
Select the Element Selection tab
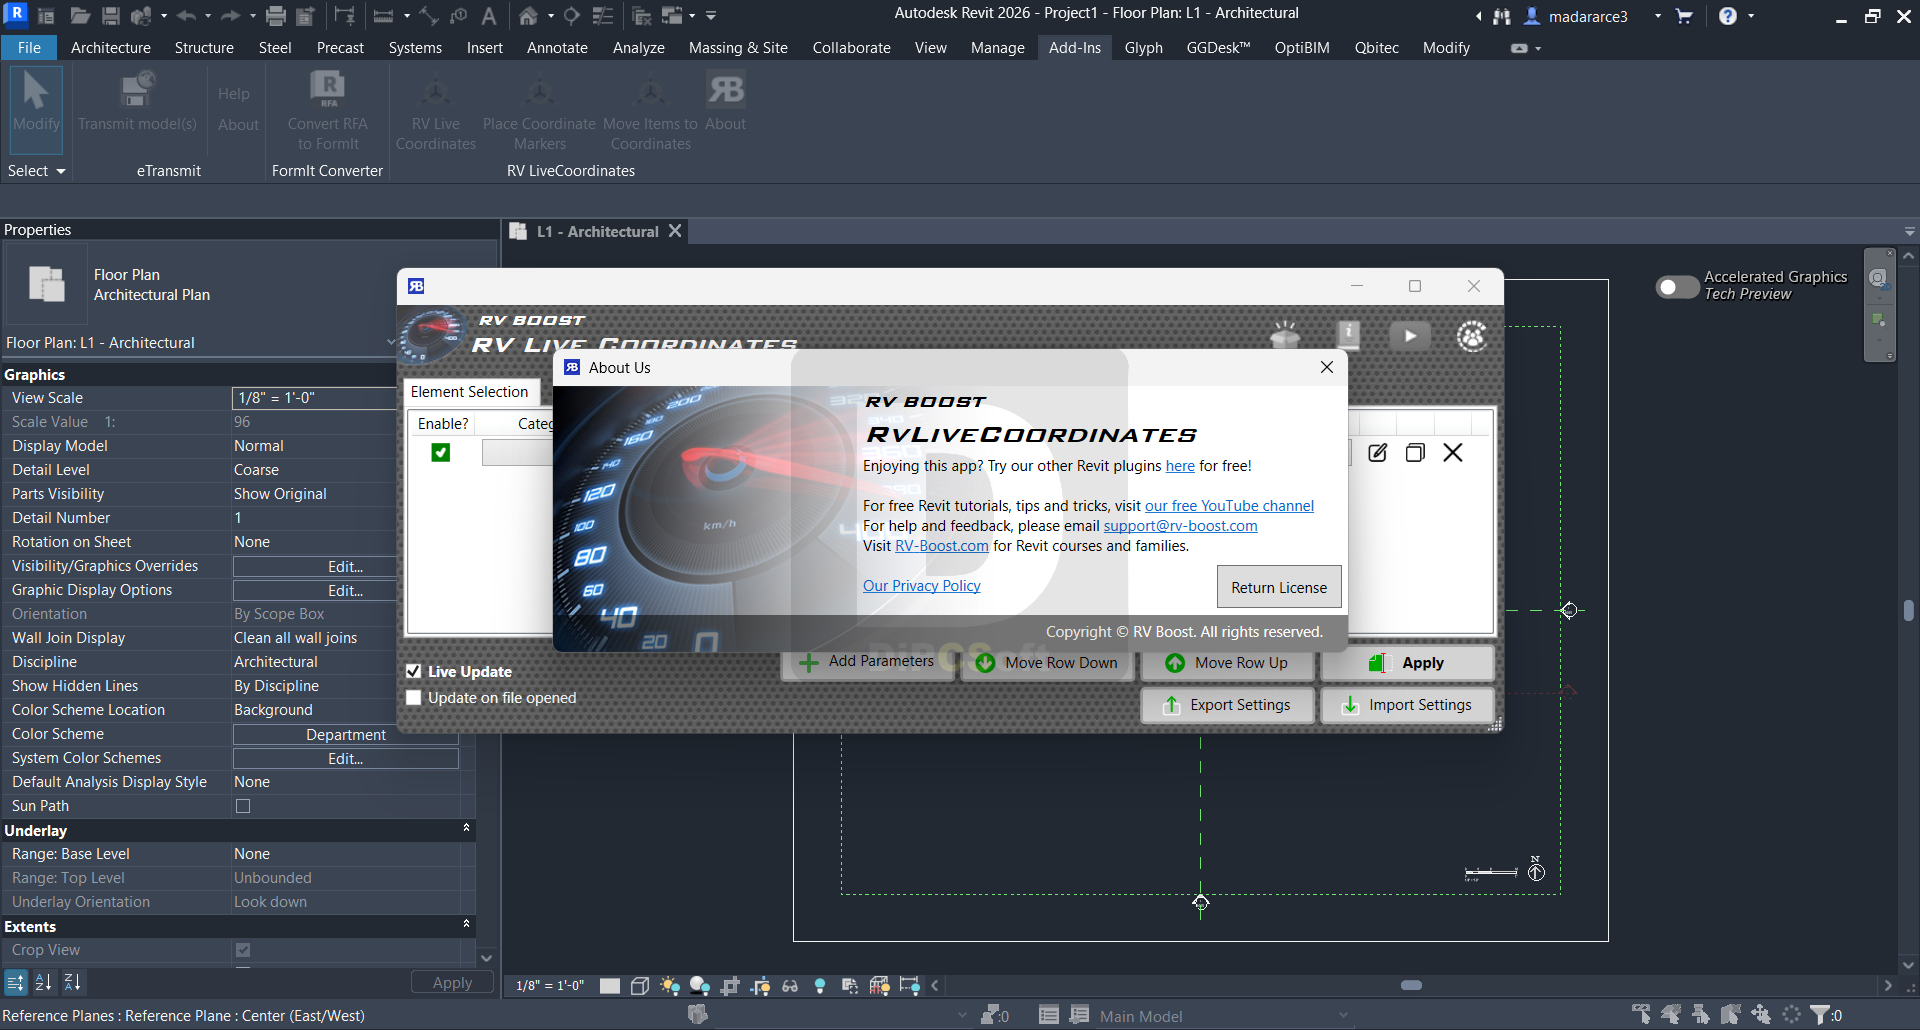point(470,392)
